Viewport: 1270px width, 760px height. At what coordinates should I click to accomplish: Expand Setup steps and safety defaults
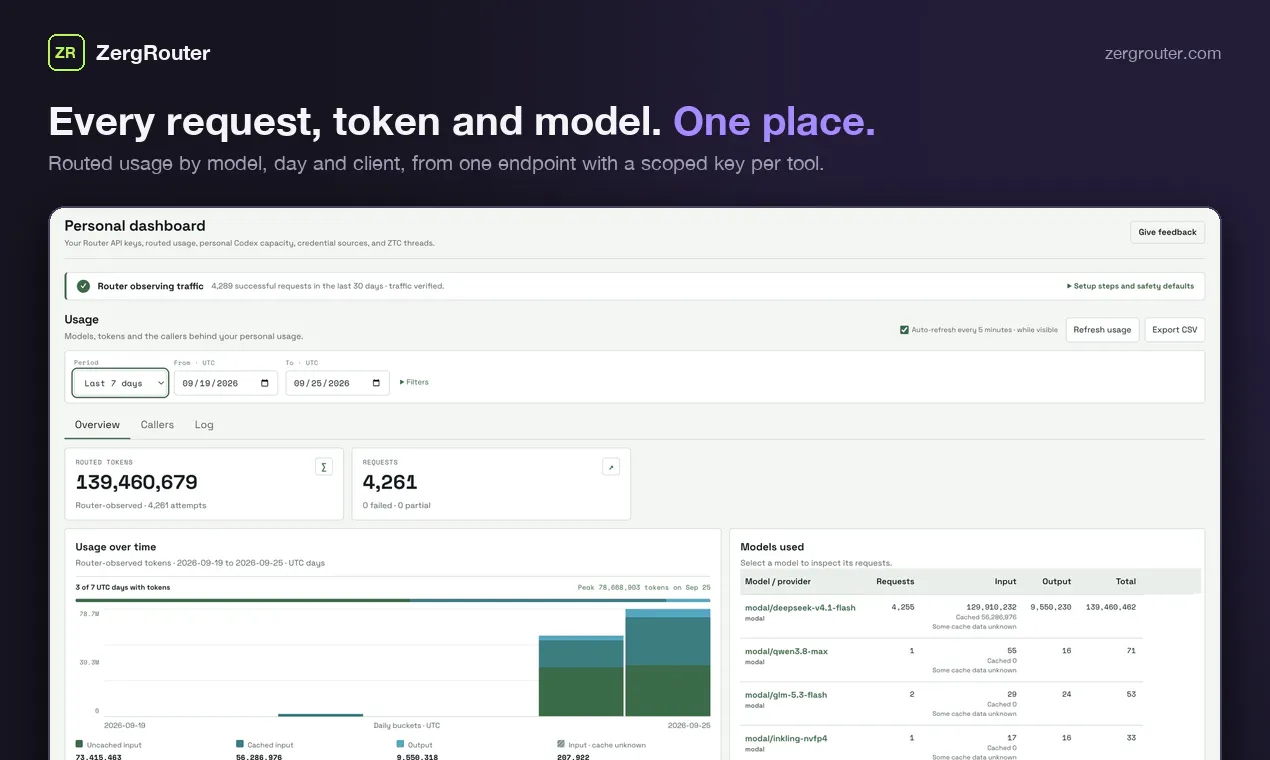(x=1130, y=286)
